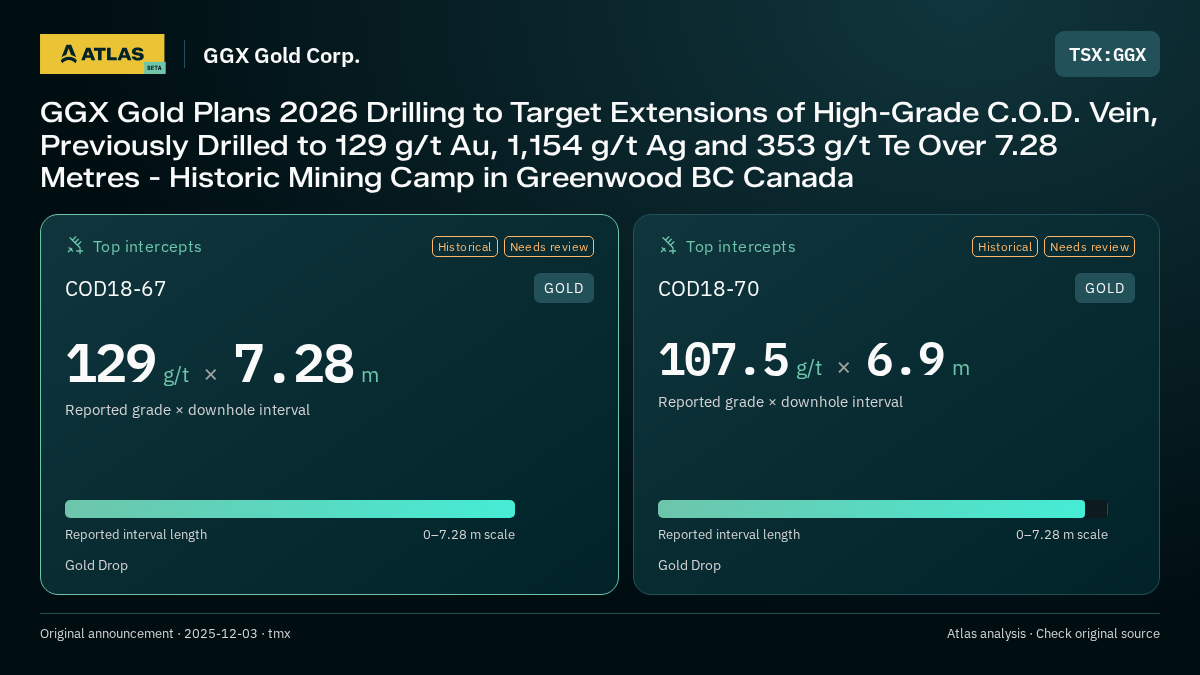Image resolution: width=1200 pixels, height=675 pixels.
Task: Click 0–7.28 m scale in COD18-67 card
Action: 469,534
